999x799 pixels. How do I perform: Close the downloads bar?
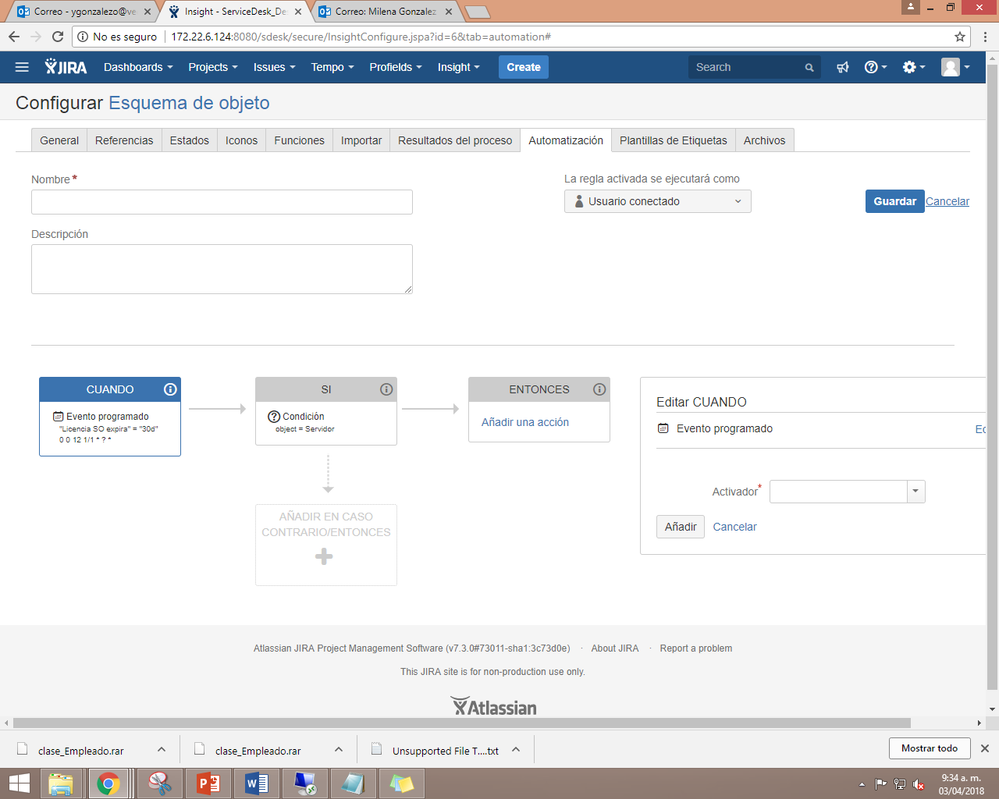(984, 748)
